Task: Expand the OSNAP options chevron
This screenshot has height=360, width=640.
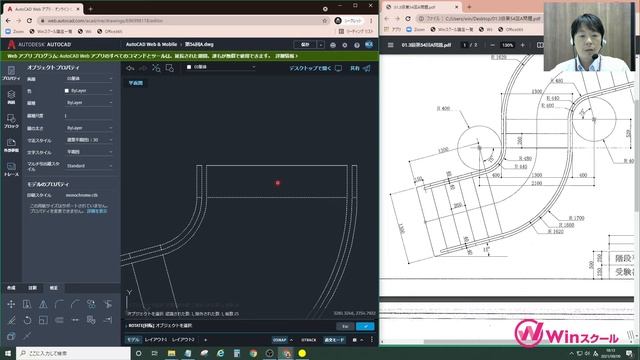Action: click(x=291, y=340)
